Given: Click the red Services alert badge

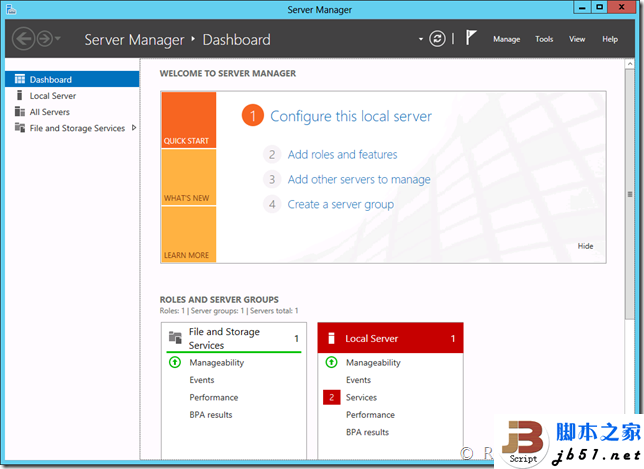Looking at the screenshot, I should tap(331, 397).
